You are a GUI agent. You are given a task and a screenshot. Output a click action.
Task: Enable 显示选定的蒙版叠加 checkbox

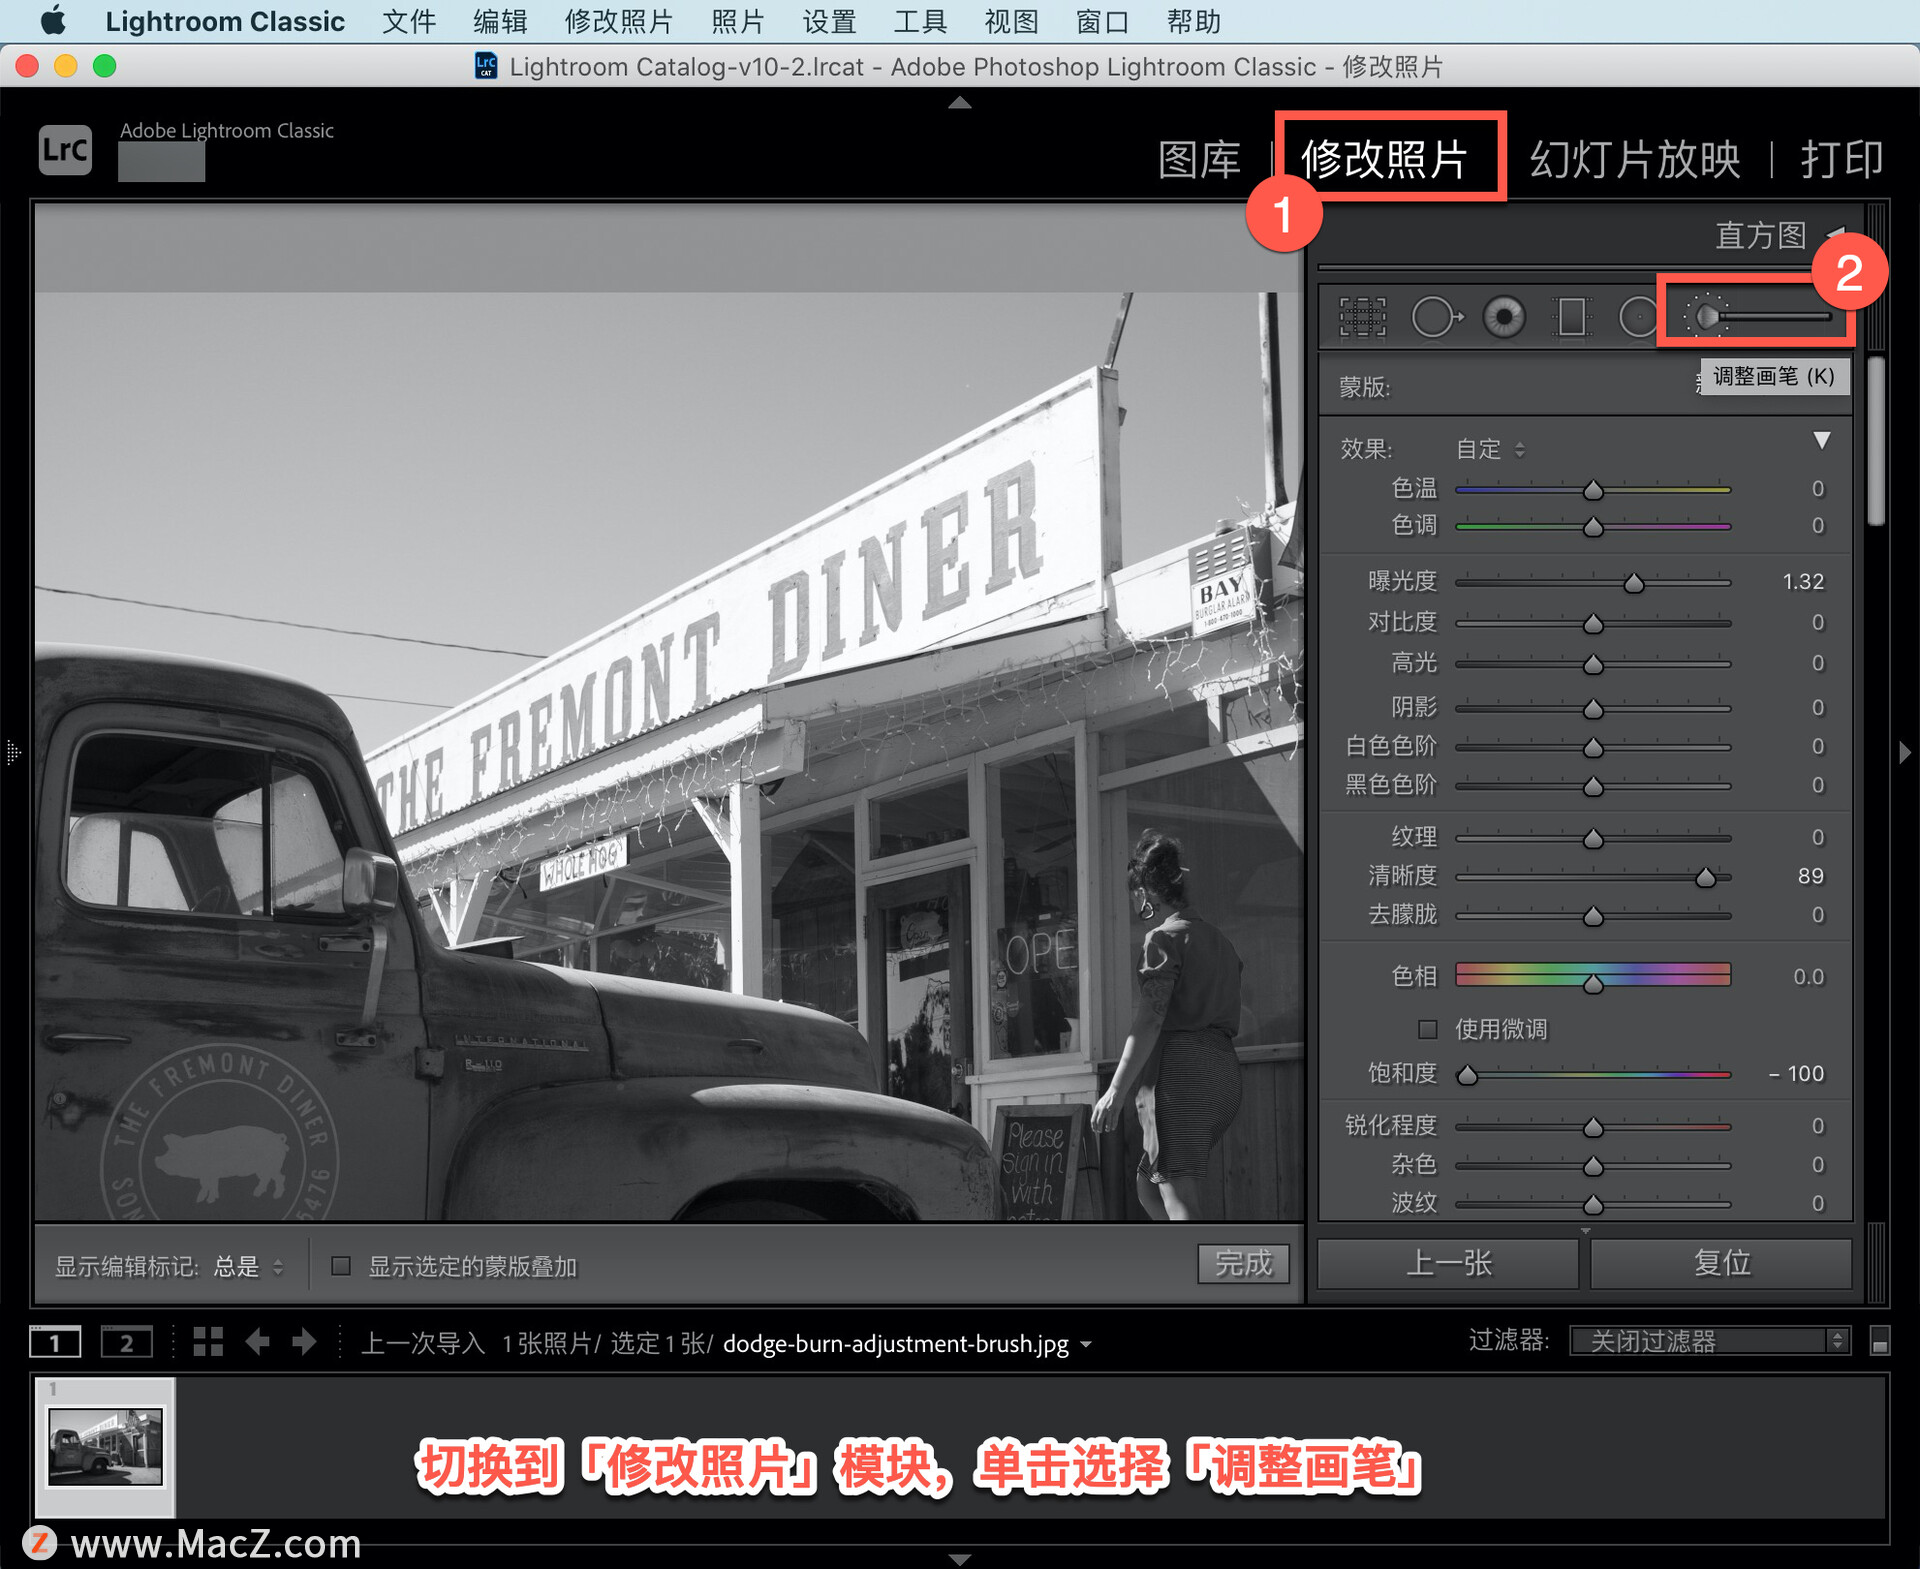[341, 1266]
